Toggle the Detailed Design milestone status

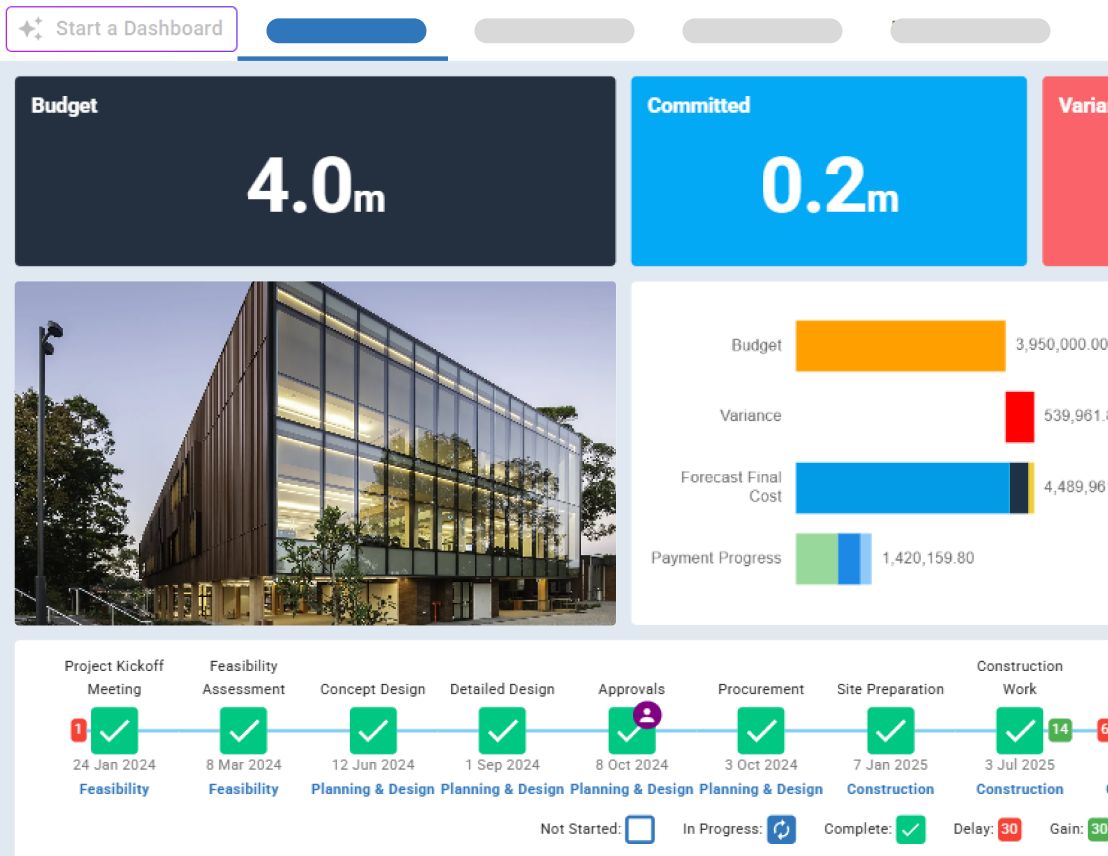click(502, 730)
